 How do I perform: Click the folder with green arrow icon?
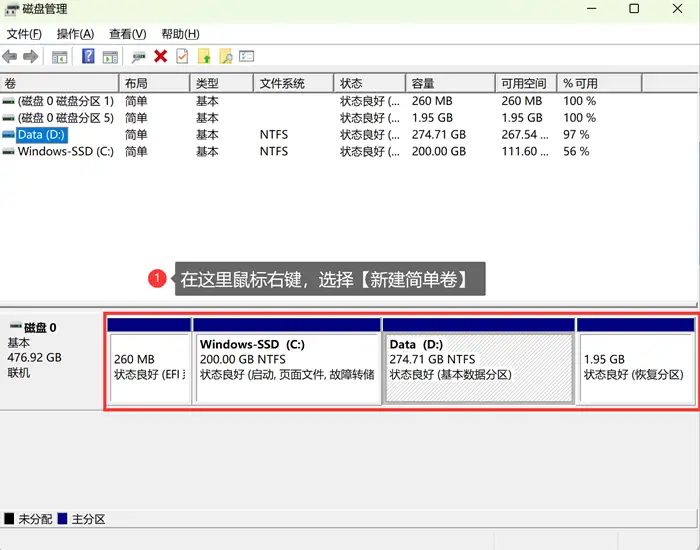pos(204,56)
